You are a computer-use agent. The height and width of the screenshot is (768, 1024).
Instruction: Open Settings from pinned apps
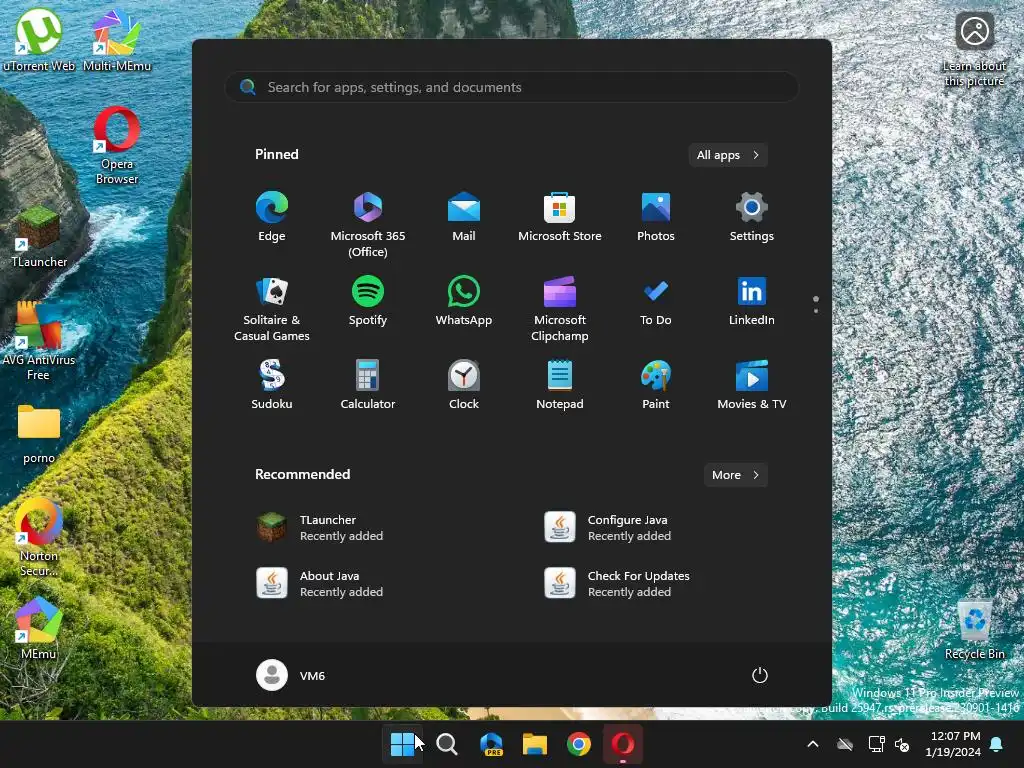752,217
